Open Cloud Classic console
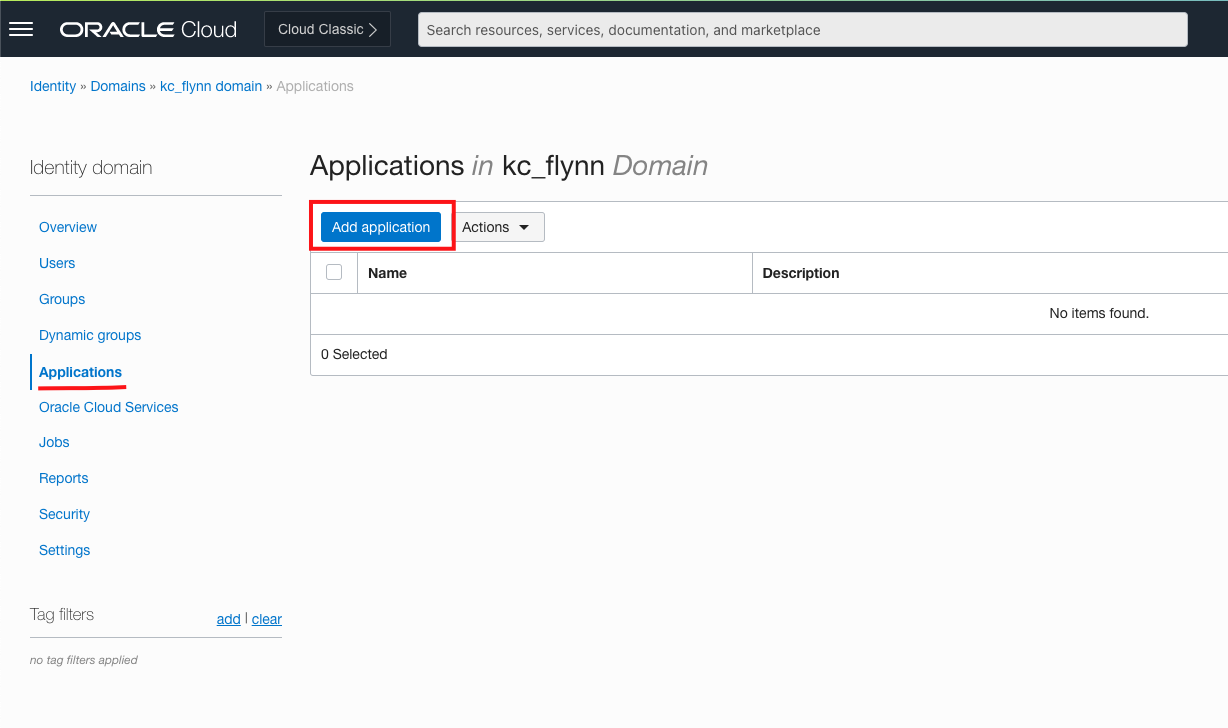The height and width of the screenshot is (728, 1228). 318,29
